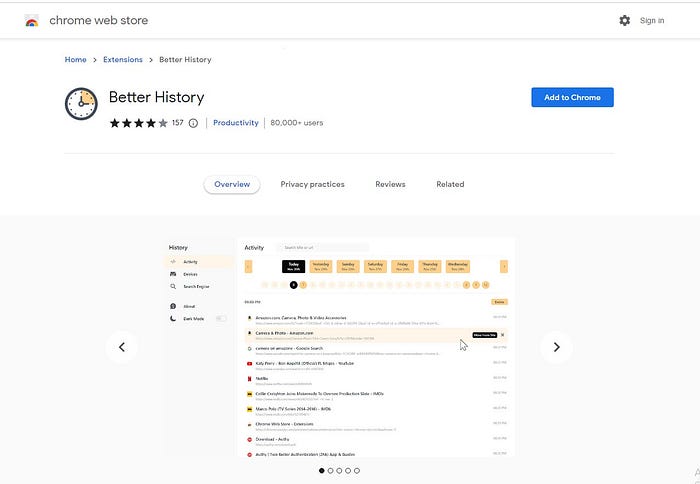Switch to the Privacy practices tab
The image size is (700, 484).
pos(312,184)
